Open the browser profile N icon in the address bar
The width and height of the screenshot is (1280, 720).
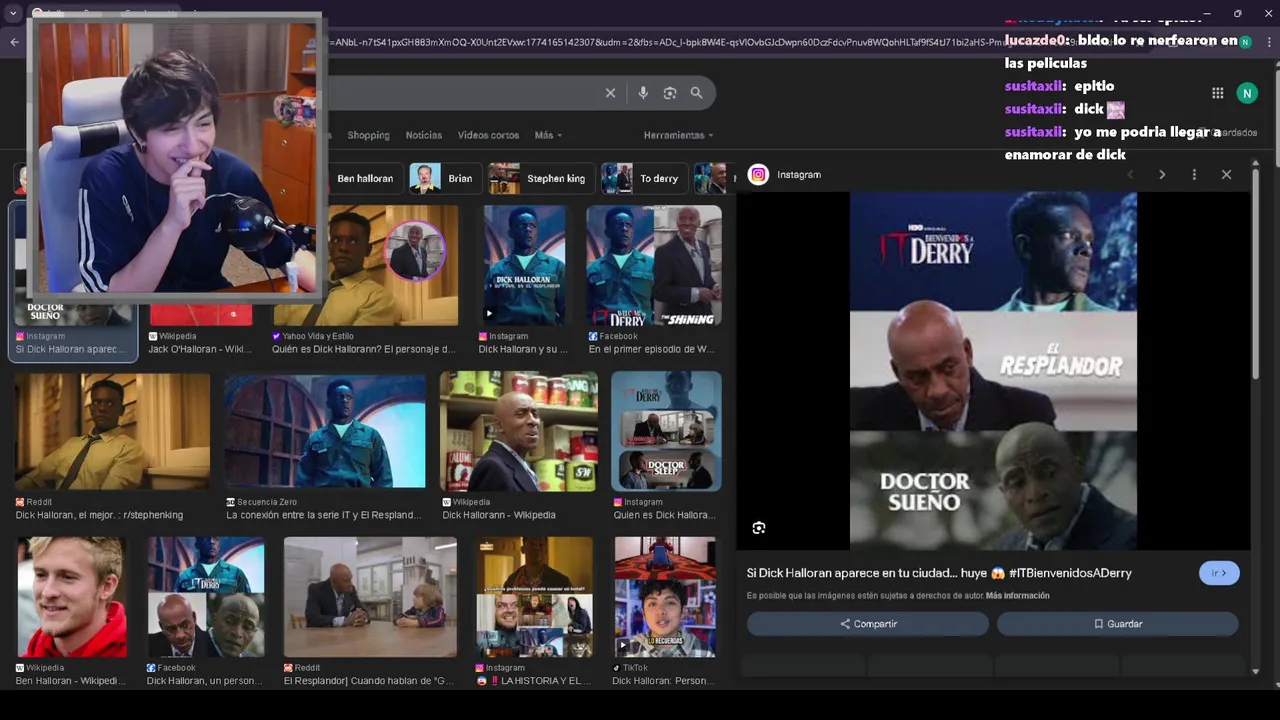click(1245, 42)
